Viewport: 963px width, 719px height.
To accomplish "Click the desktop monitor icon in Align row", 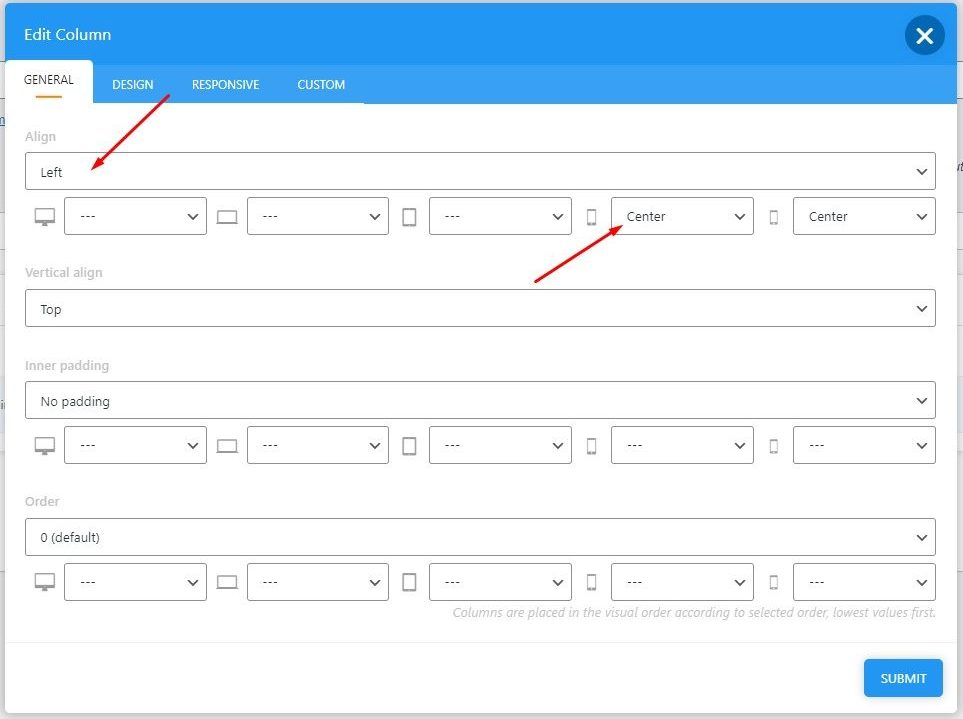I will coord(44,217).
